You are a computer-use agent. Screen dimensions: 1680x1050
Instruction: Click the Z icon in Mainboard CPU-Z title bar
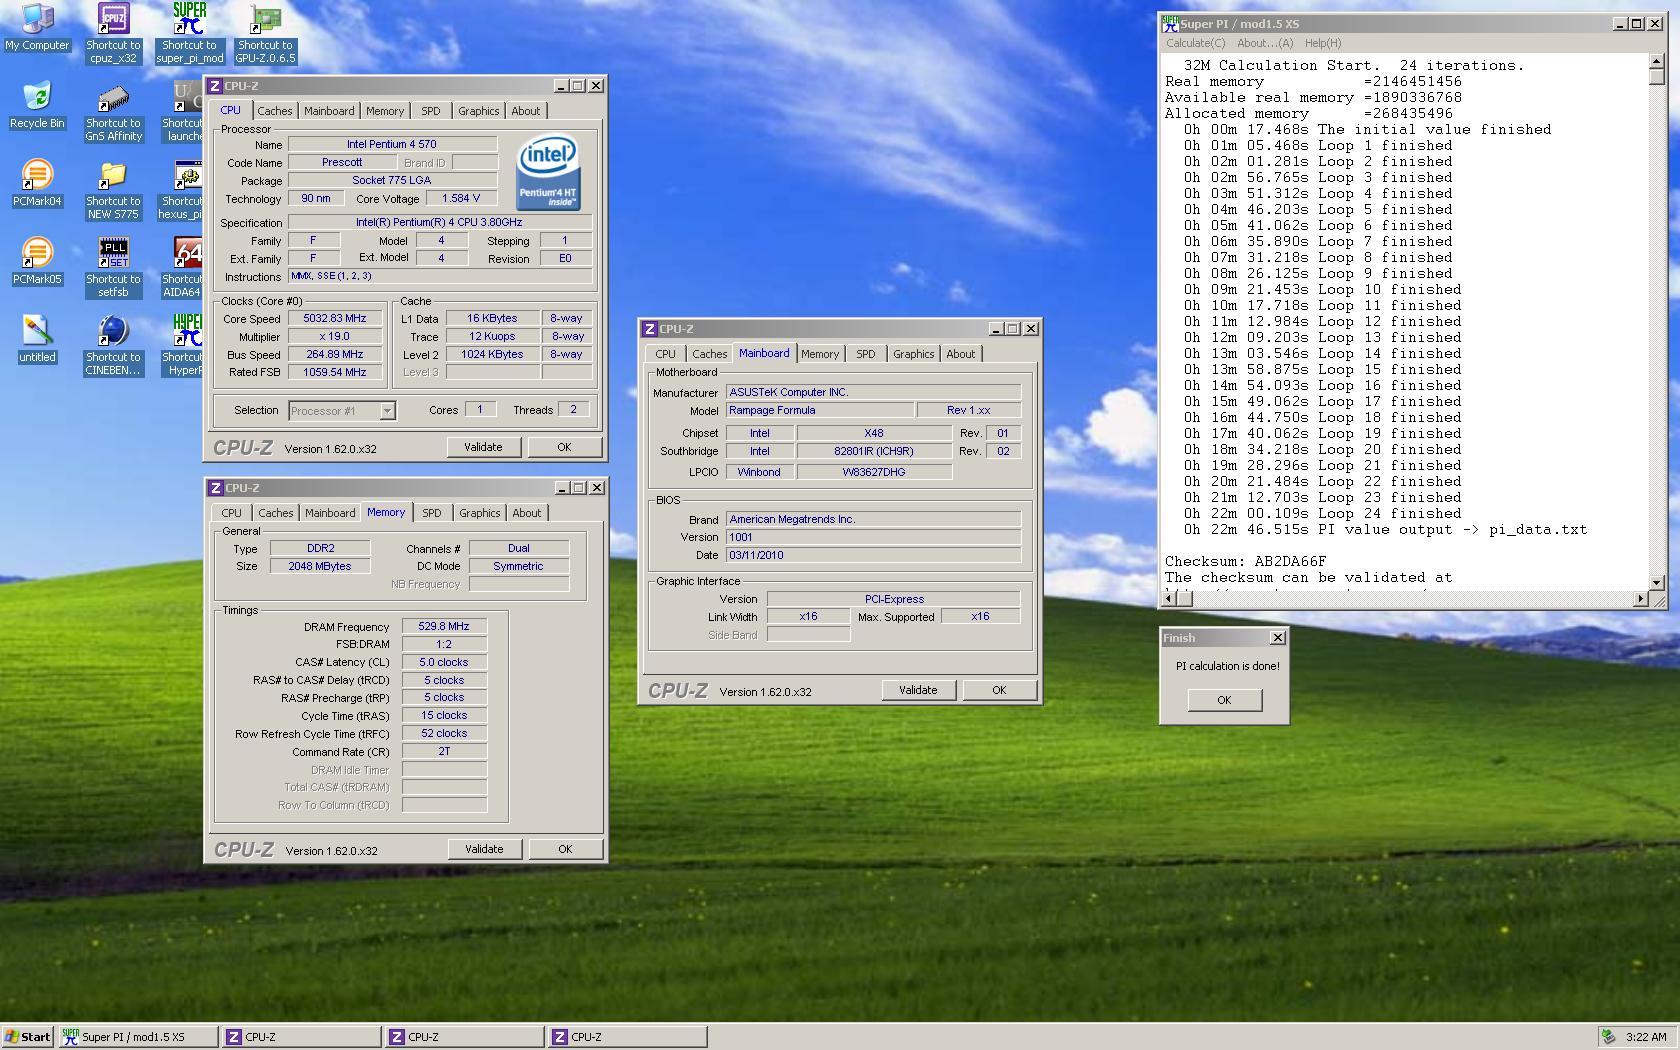(650, 329)
